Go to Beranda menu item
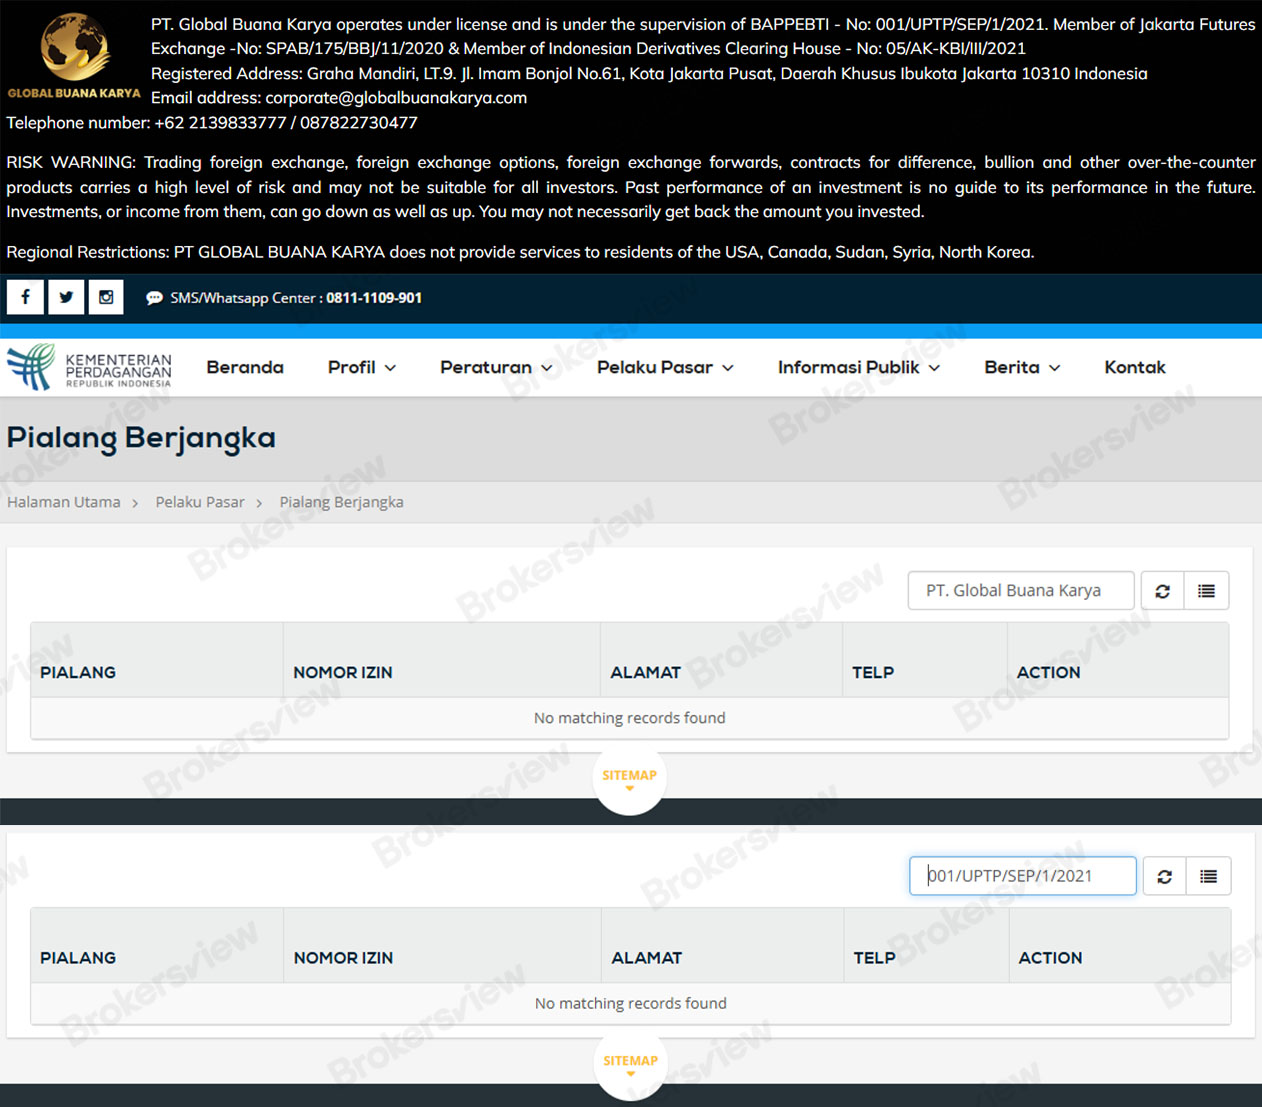1262x1107 pixels. tap(245, 367)
